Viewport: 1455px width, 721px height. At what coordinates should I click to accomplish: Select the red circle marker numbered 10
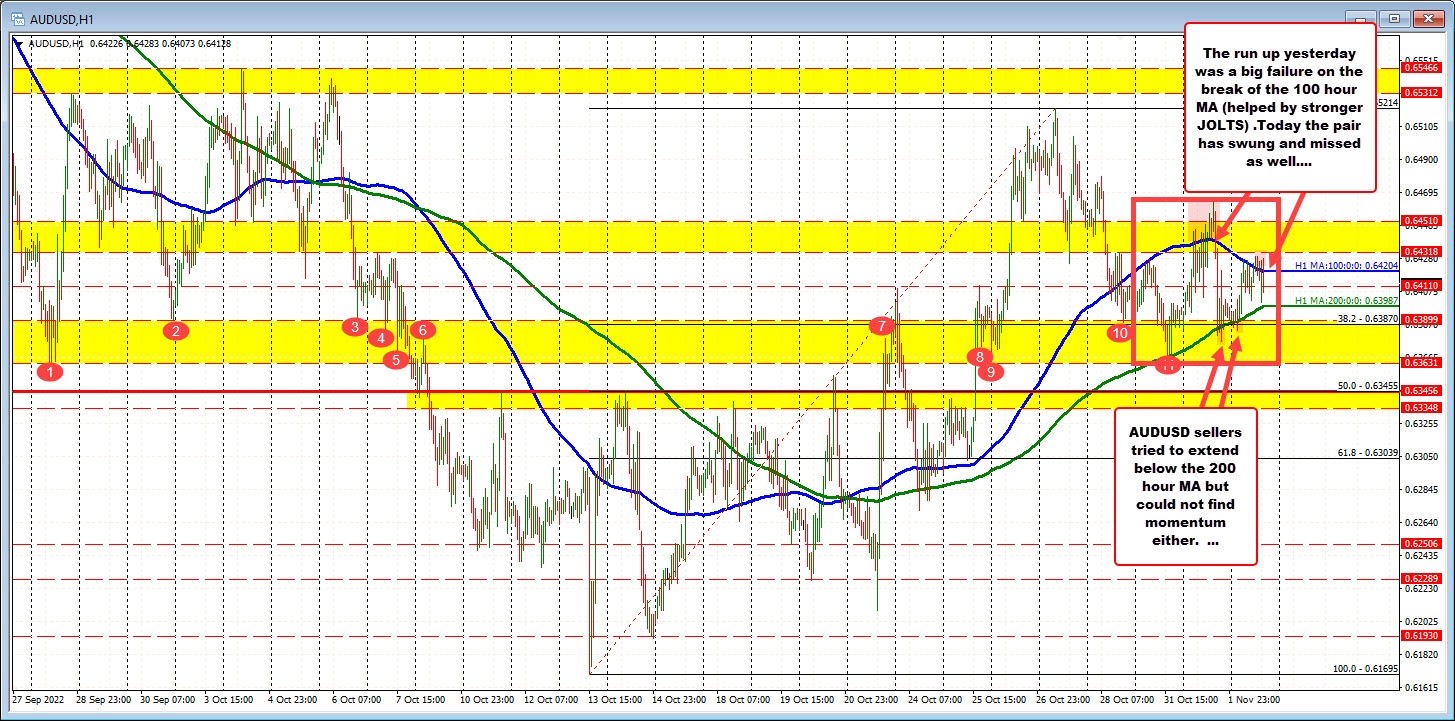(x=1120, y=331)
